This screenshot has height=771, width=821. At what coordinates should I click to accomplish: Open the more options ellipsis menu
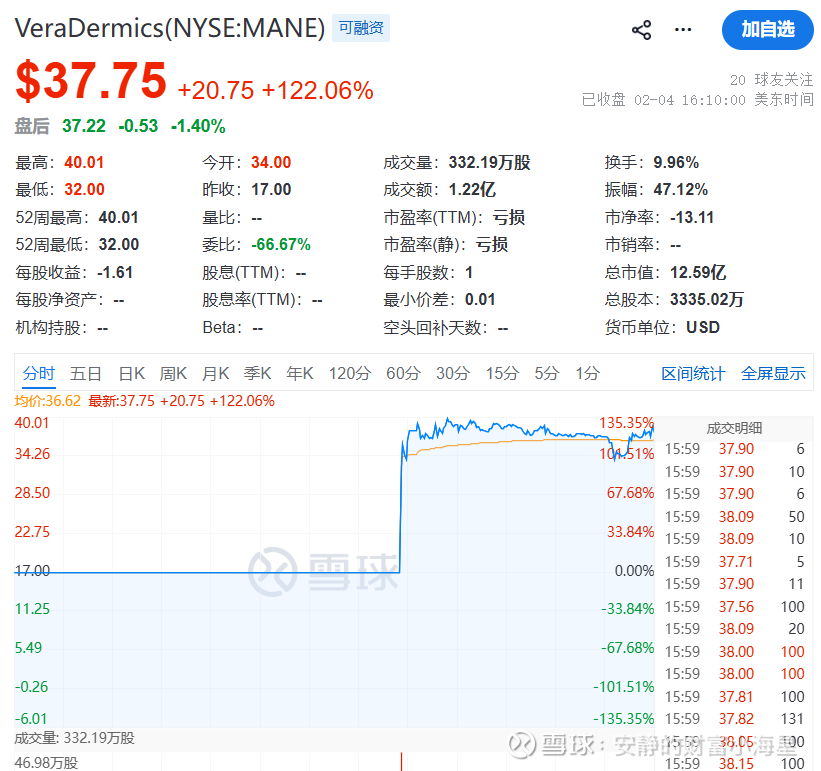[683, 30]
